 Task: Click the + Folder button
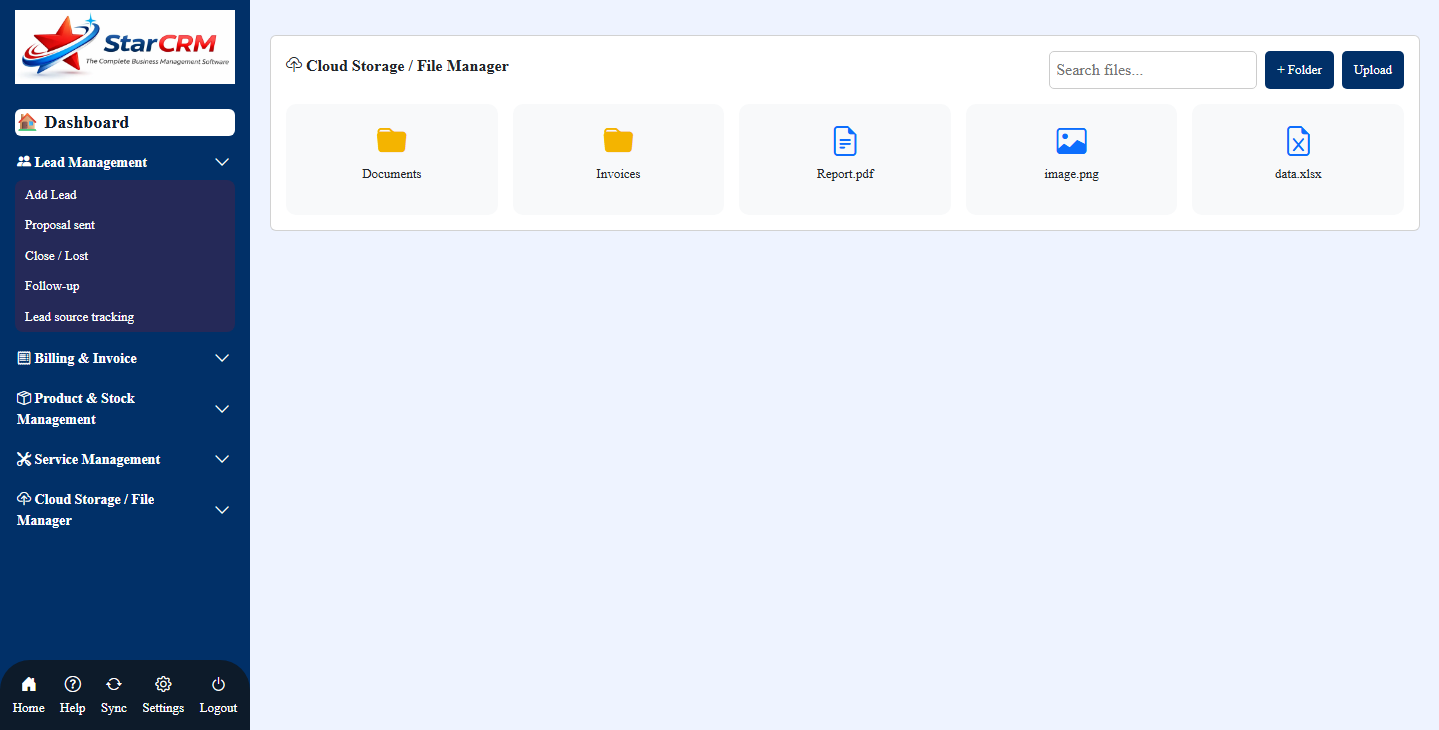[x=1298, y=69]
